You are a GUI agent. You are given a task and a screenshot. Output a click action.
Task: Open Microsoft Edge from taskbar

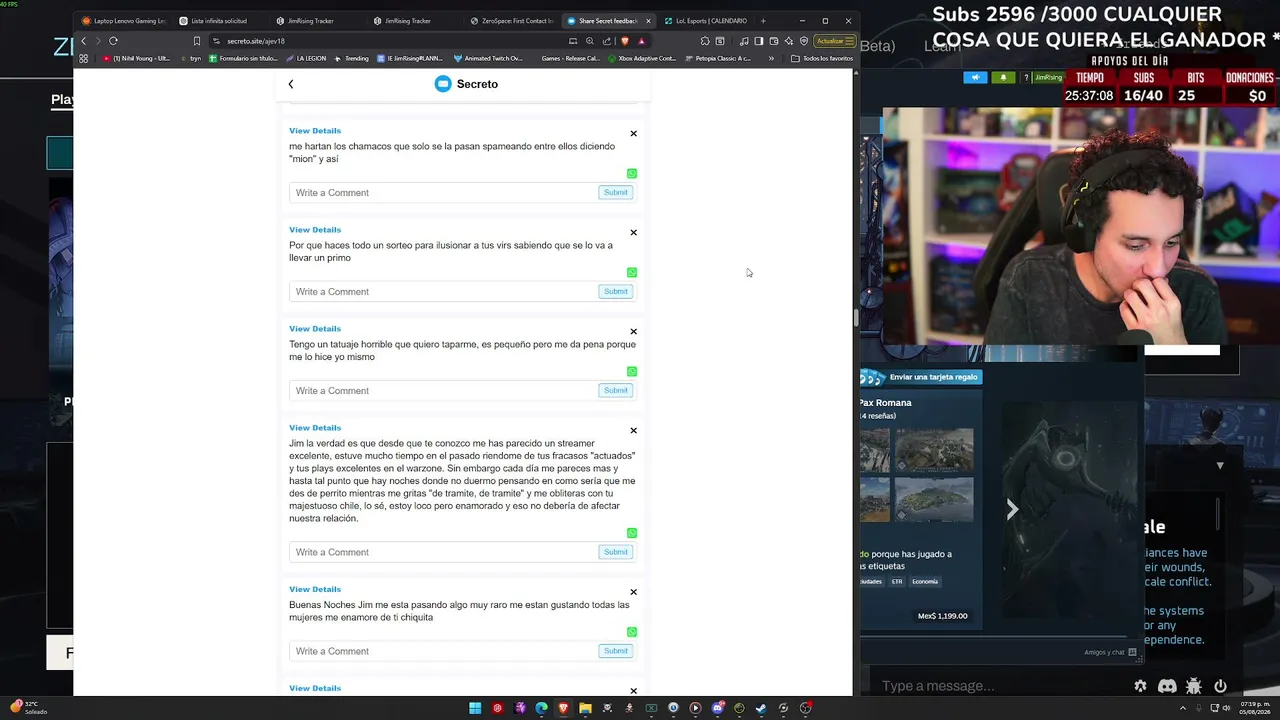tap(541, 708)
